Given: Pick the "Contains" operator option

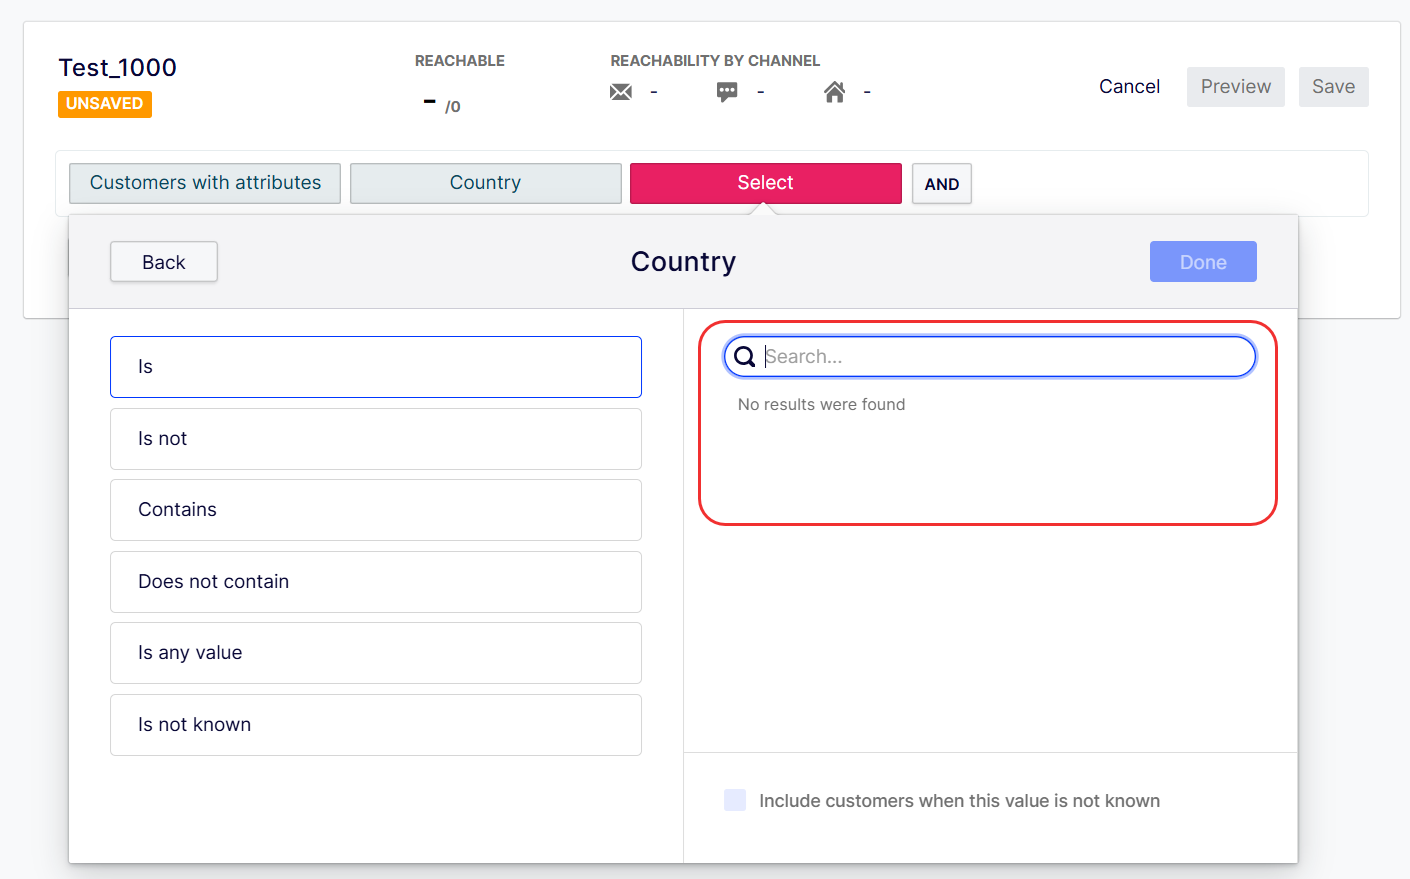Looking at the screenshot, I should click(x=375, y=510).
